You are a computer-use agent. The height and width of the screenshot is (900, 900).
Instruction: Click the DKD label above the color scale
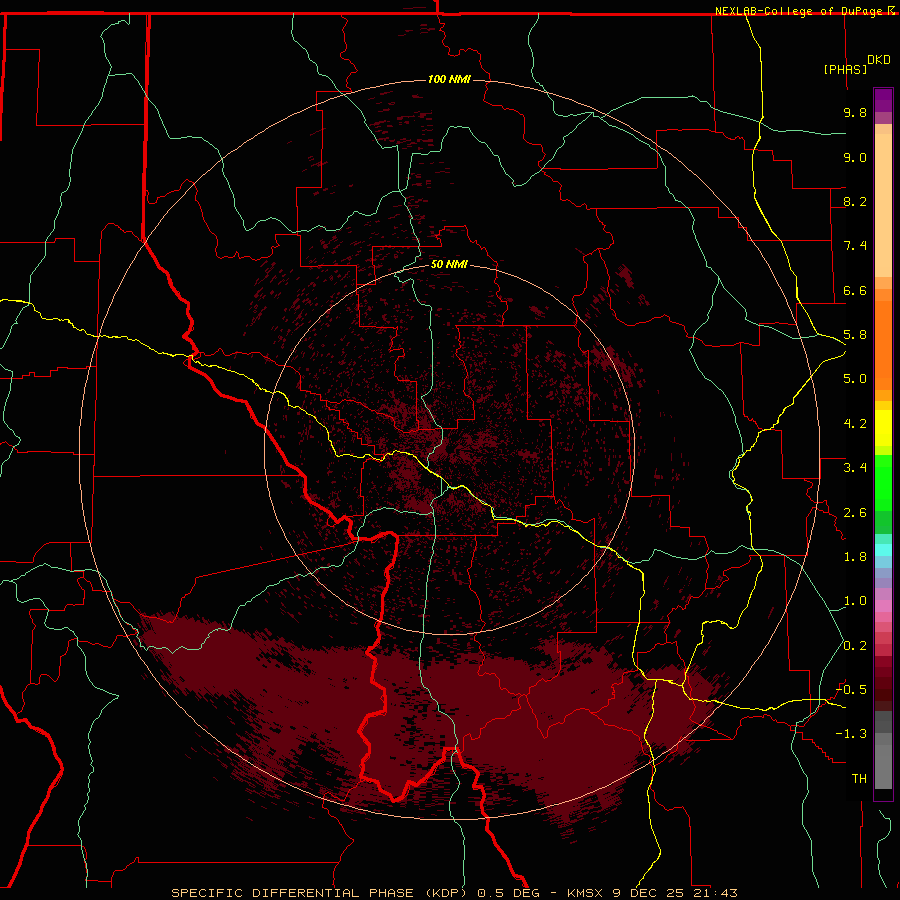click(878, 60)
